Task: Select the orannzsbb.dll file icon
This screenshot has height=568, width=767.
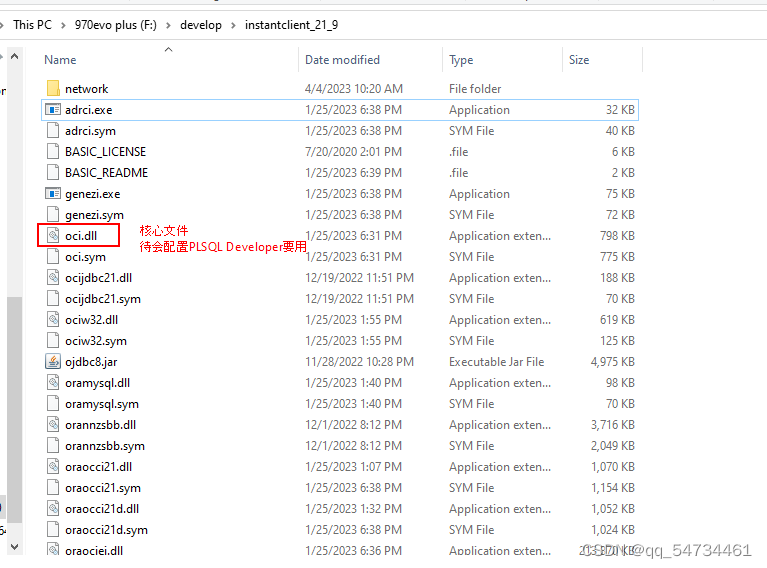Action: 53,425
